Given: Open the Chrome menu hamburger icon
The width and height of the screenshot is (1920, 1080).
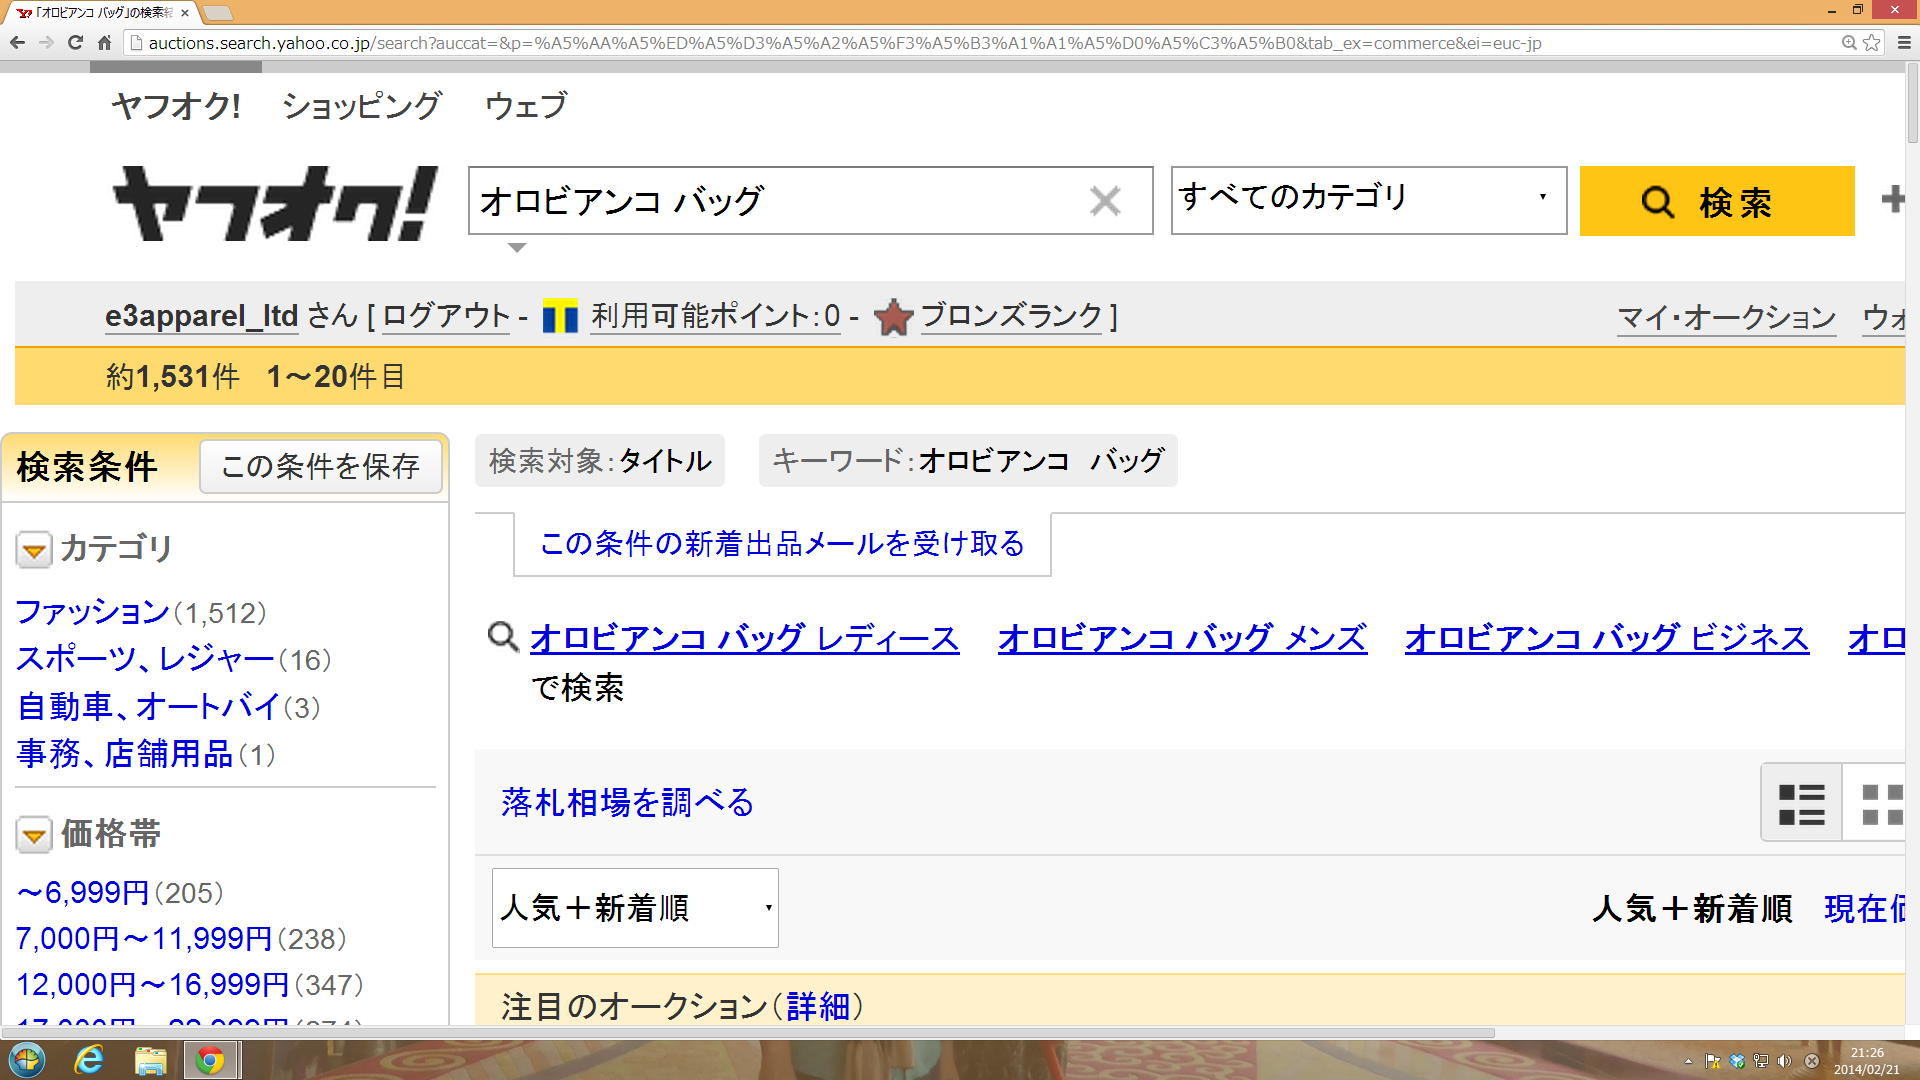Looking at the screenshot, I should pos(1904,43).
